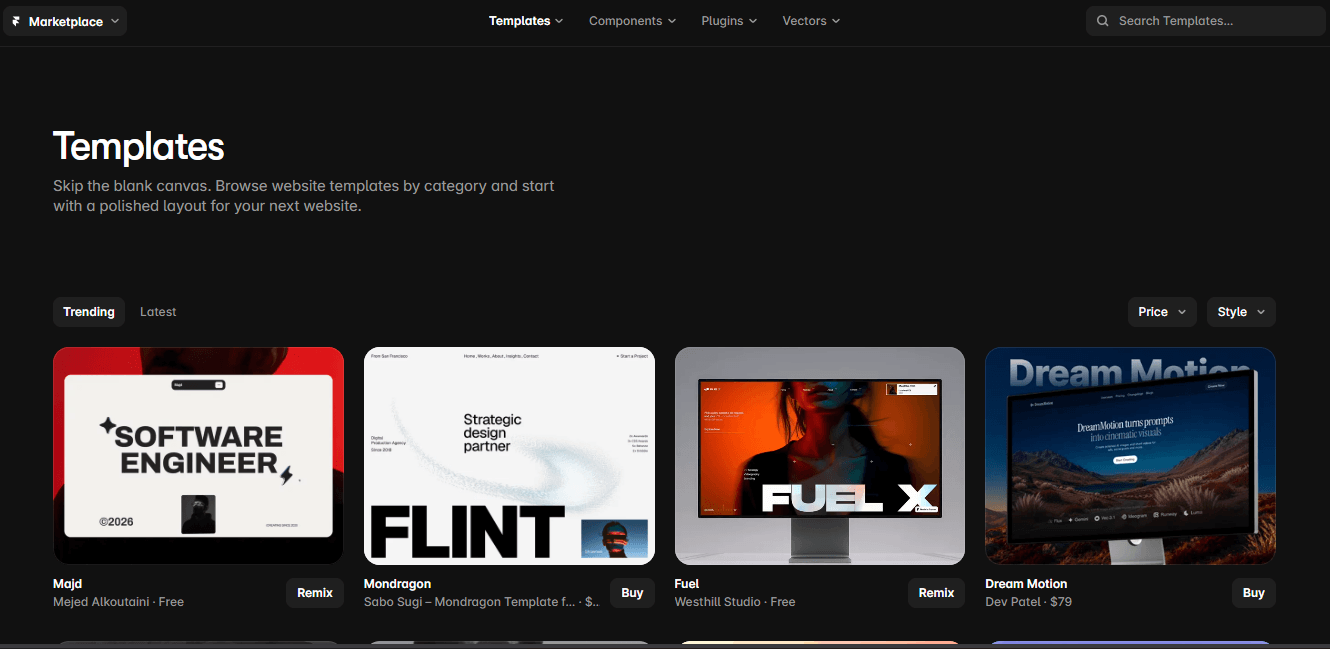The height and width of the screenshot is (649, 1330).
Task: Open the Dream Motion preview thumbnail
Action: pyautogui.click(x=1130, y=456)
